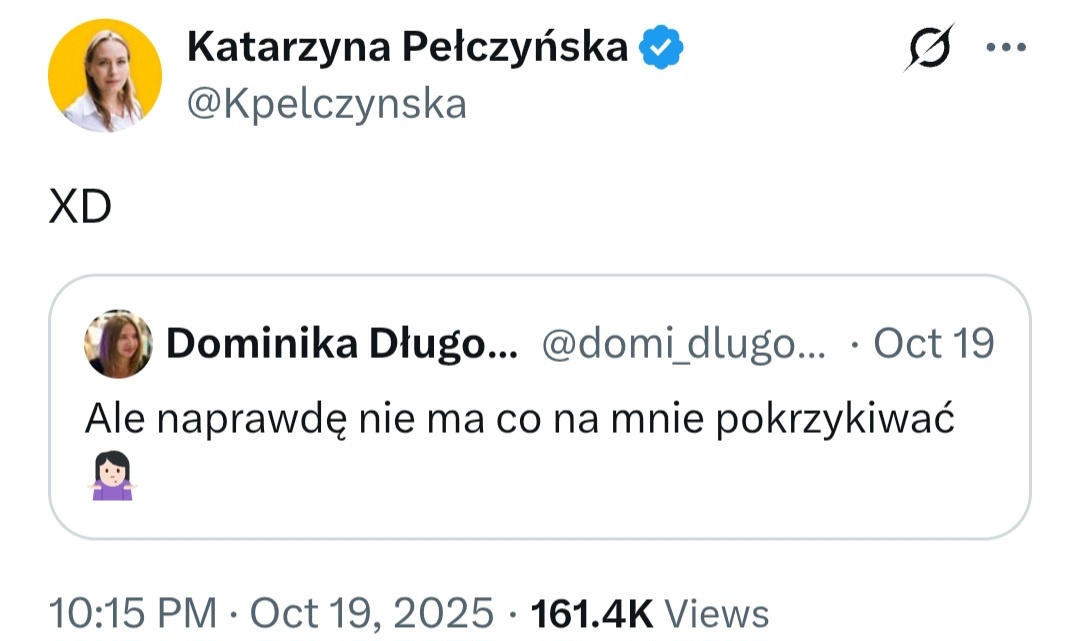Click the quoted tweet's Oct 19 date

pos(933,344)
